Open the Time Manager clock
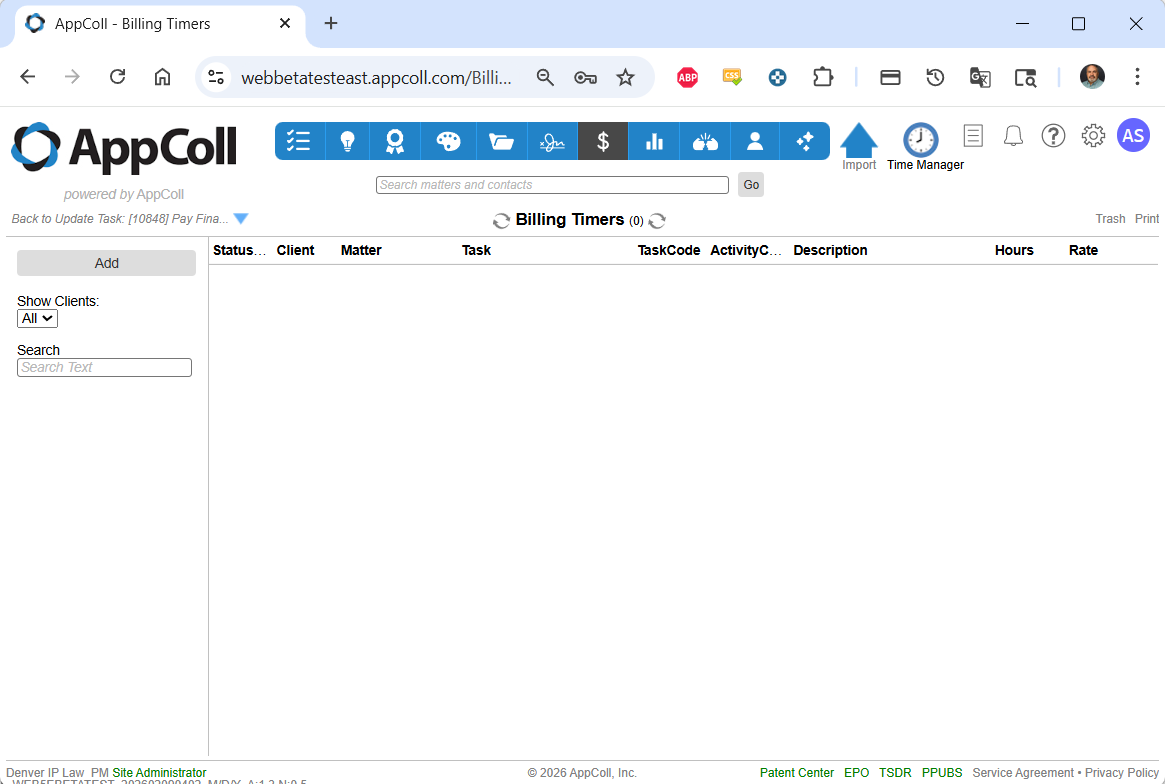 (921, 141)
